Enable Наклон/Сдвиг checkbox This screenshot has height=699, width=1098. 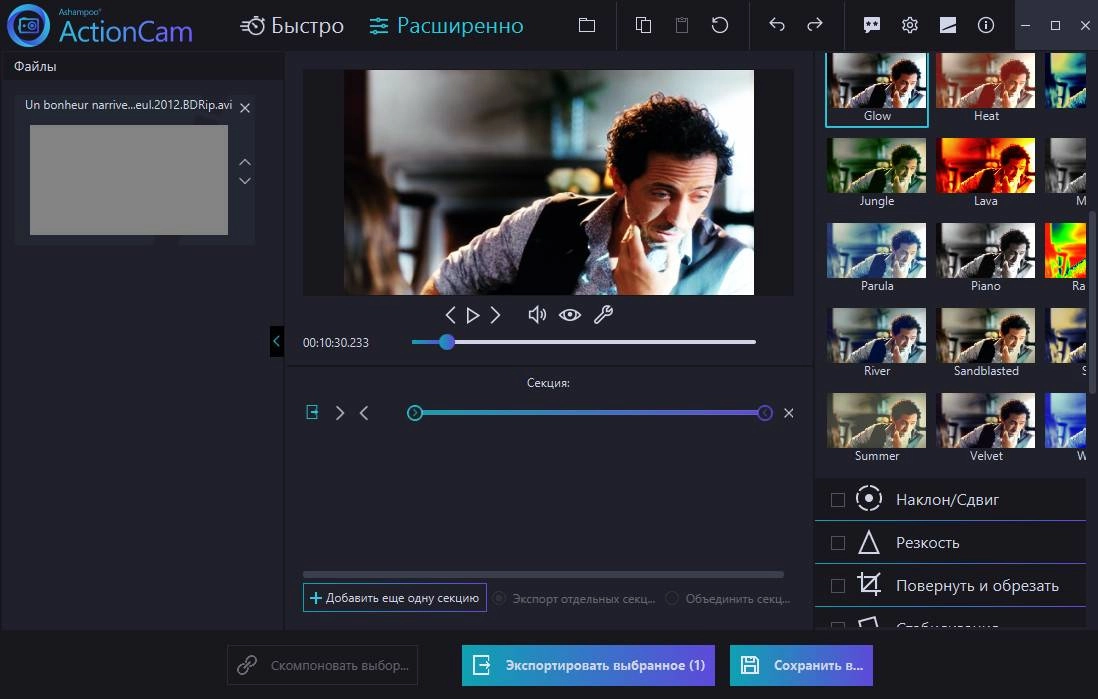click(838, 500)
